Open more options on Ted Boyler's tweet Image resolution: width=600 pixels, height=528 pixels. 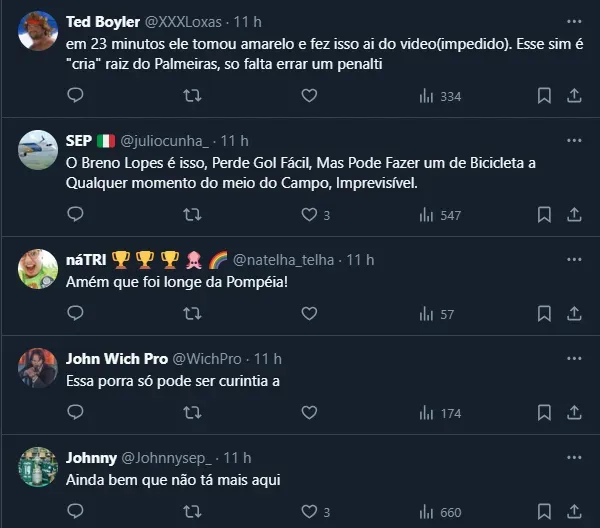coord(574,20)
